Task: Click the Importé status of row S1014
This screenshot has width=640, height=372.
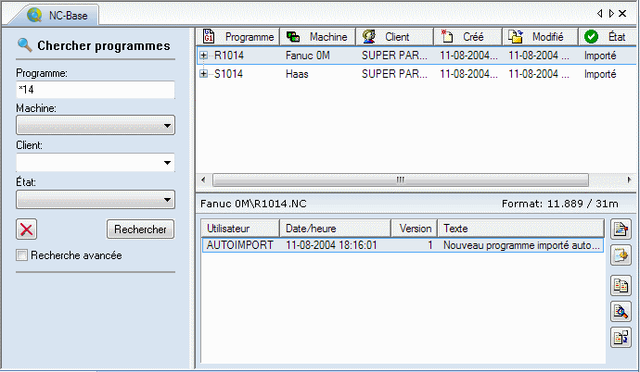Action: point(600,74)
